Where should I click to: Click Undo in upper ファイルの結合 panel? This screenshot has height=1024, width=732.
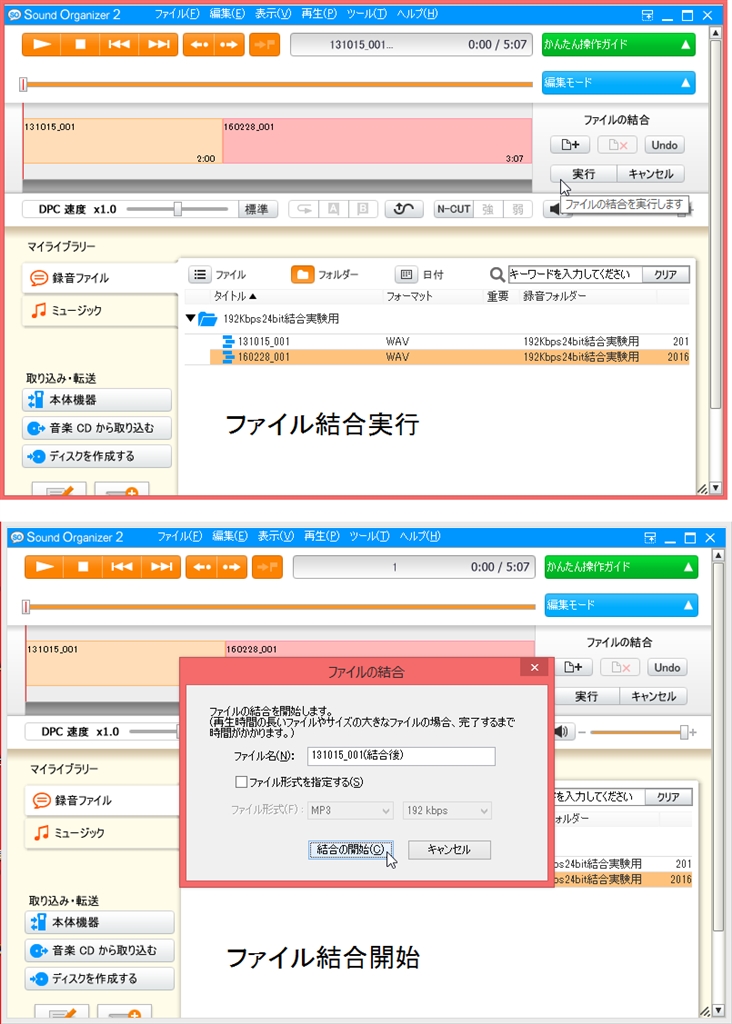pyautogui.click(x=664, y=145)
